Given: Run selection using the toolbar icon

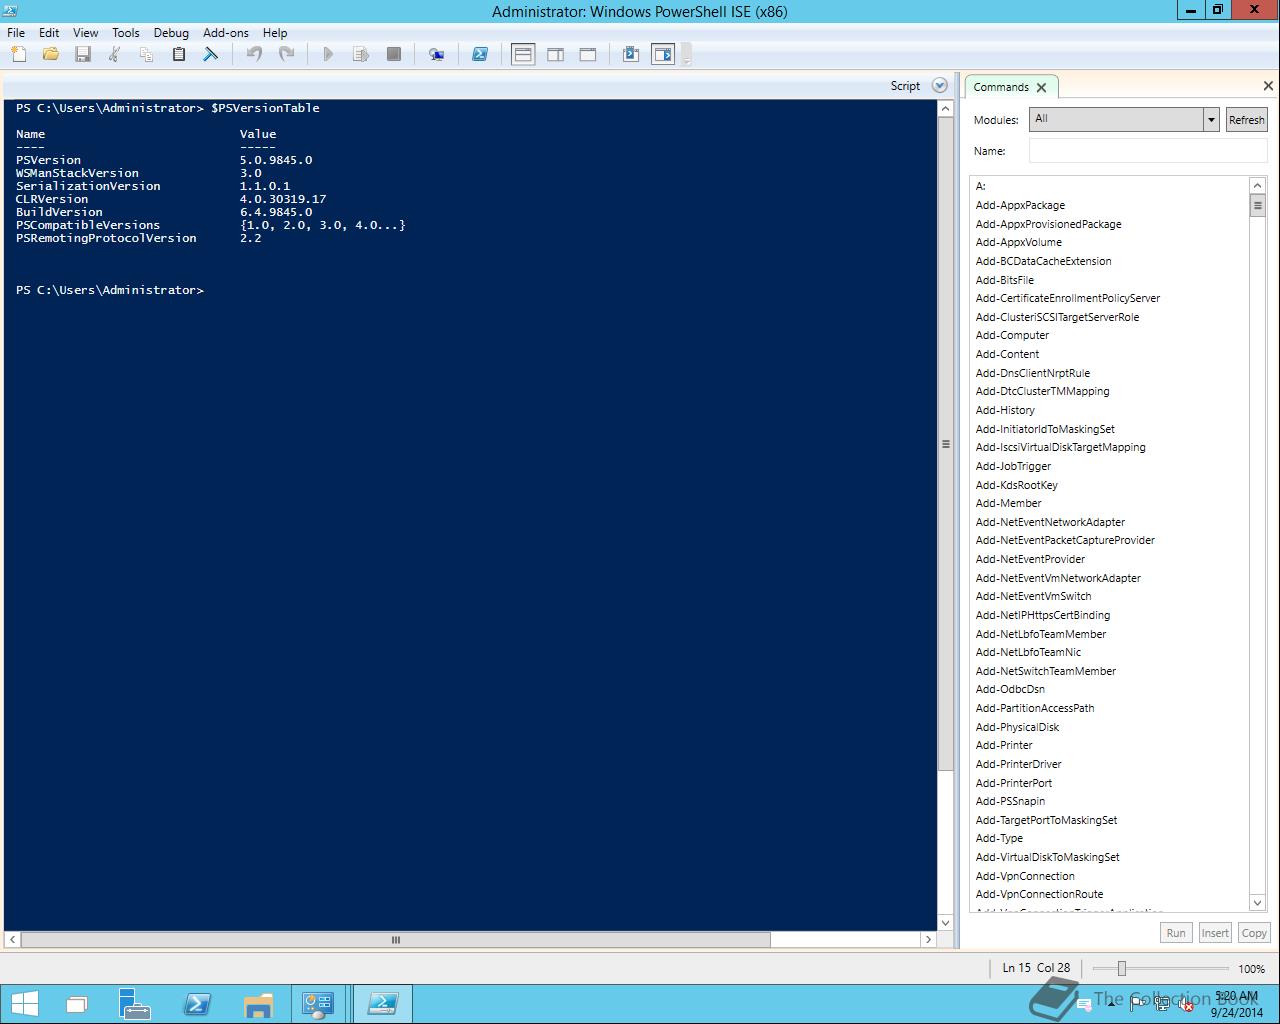Looking at the screenshot, I should (361, 54).
